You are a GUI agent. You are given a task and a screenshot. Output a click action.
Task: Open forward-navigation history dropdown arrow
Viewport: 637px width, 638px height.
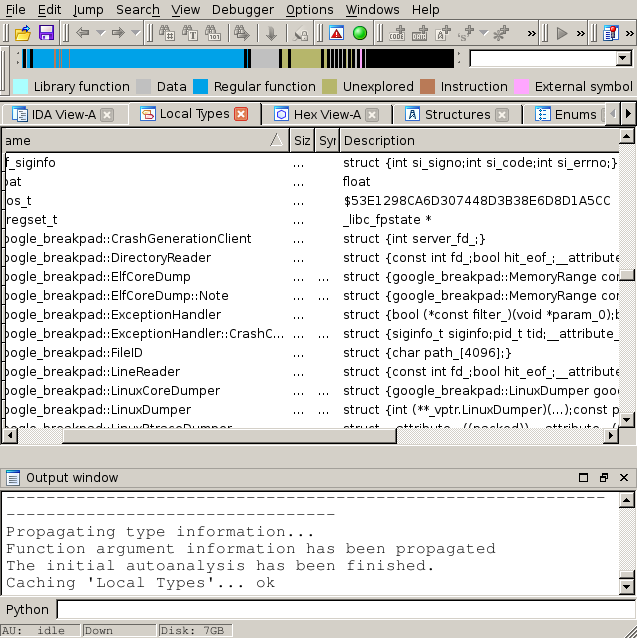click(135, 33)
